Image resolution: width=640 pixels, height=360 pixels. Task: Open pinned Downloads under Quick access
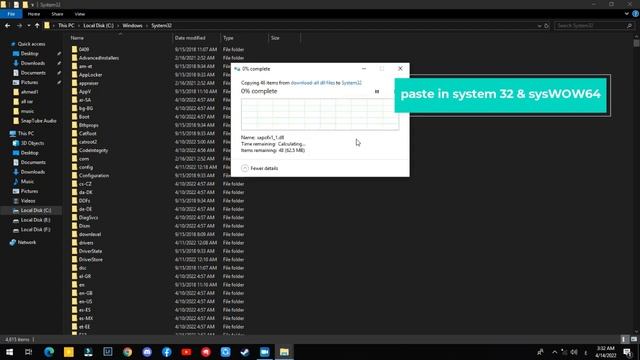(x=33, y=63)
